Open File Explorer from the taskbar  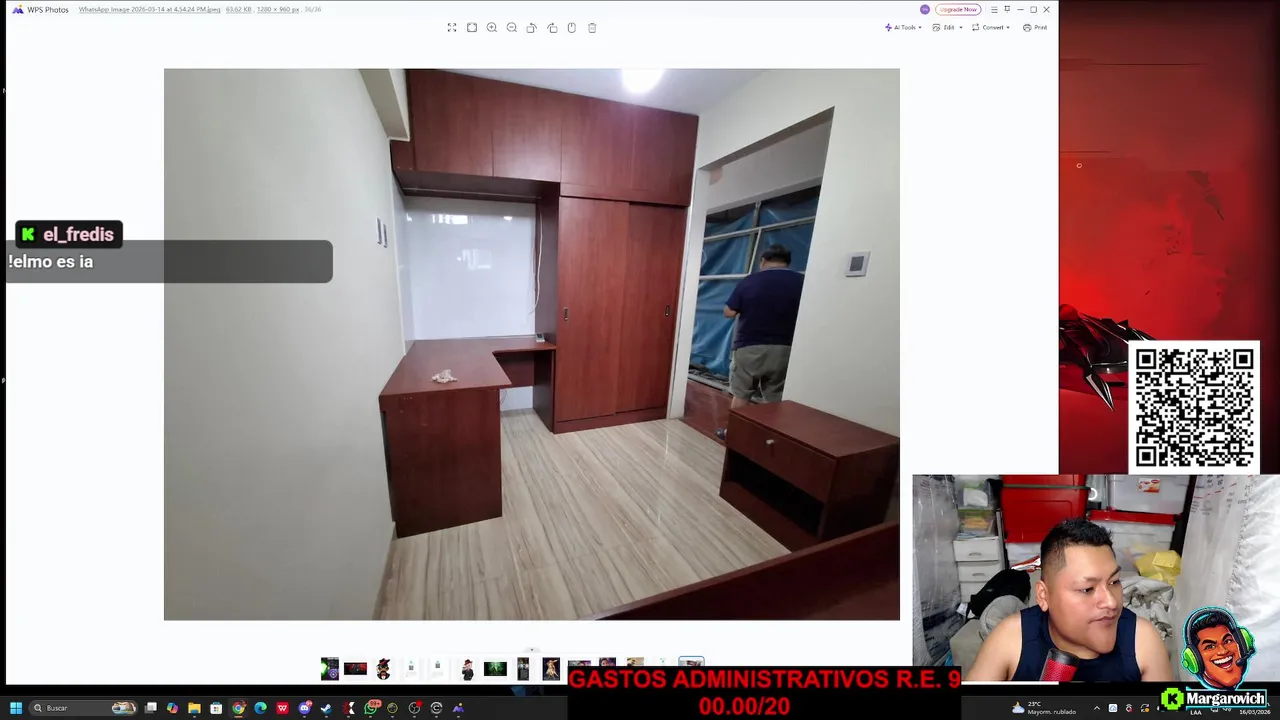[194, 708]
